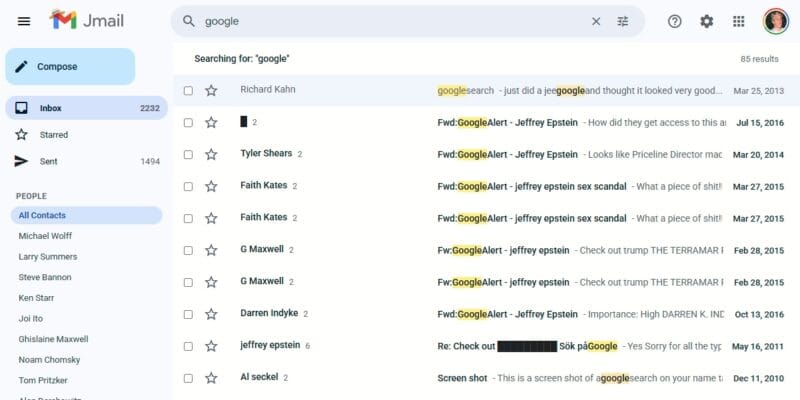
Task: Tick the checkbox for Richard Kahn email
Action: click(x=188, y=91)
